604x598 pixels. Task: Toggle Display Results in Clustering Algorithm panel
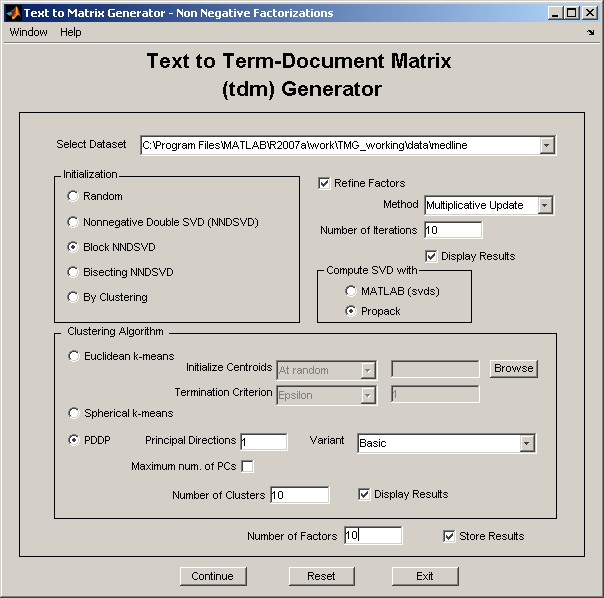[364, 494]
